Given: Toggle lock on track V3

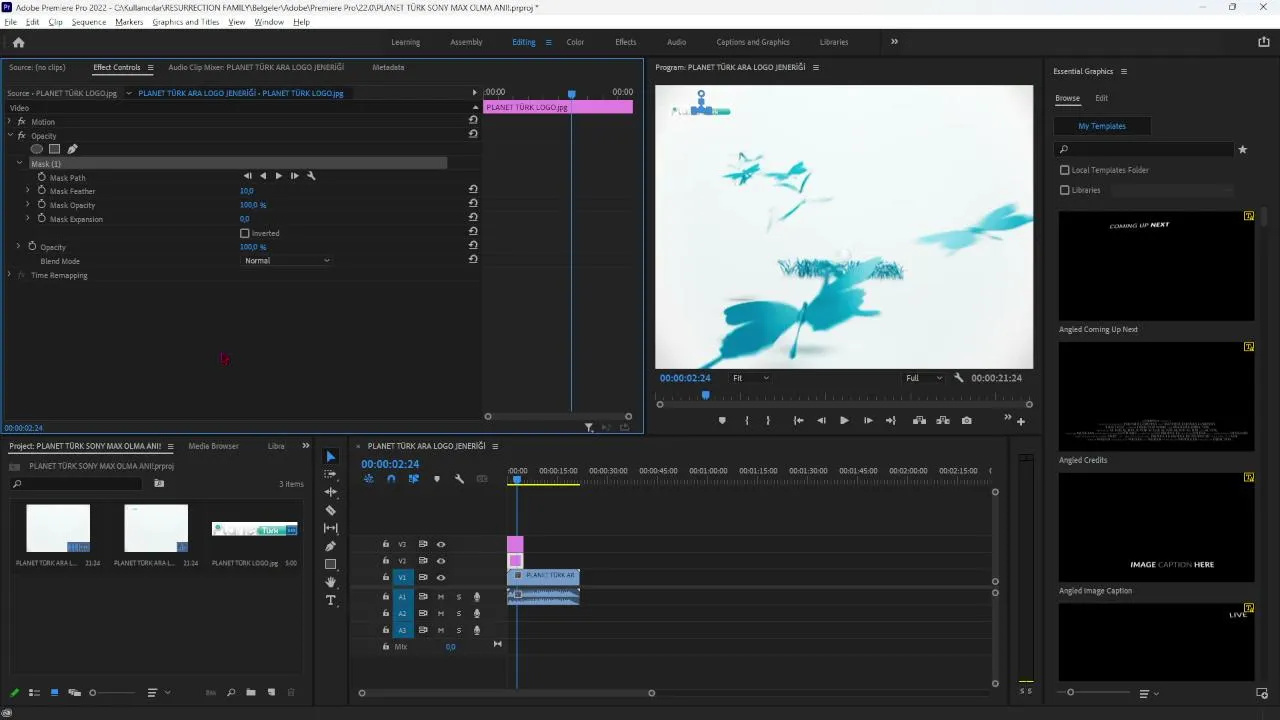Looking at the screenshot, I should click(x=386, y=544).
